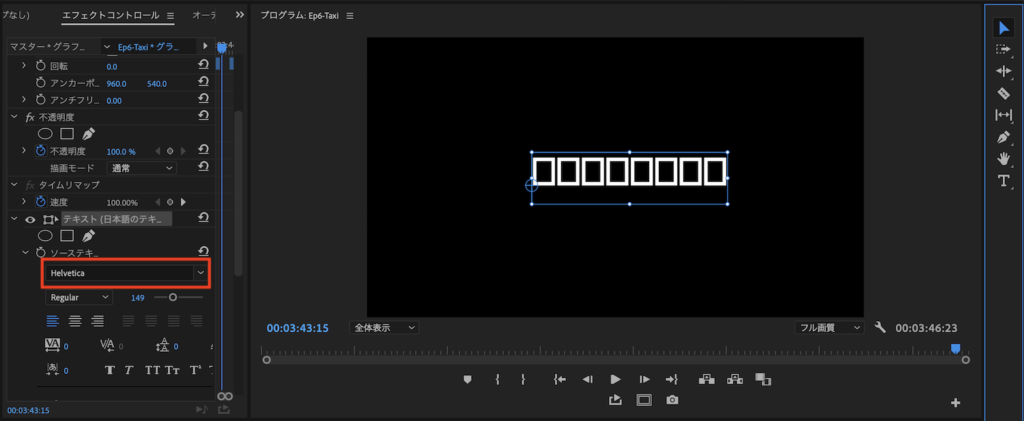This screenshot has height=421, width=1024.
Task: Select the Track Select Forward tool
Action: (1004, 49)
